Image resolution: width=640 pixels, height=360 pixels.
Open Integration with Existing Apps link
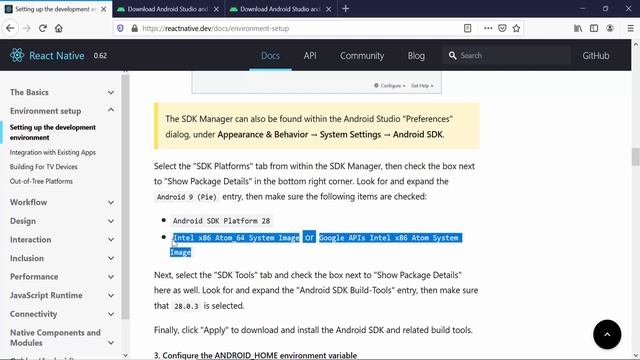[53, 152]
